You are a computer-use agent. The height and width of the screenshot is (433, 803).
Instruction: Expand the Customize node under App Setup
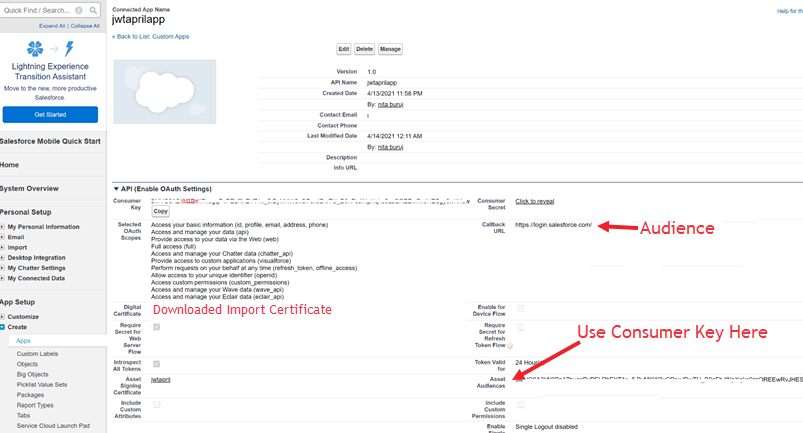pos(3,317)
